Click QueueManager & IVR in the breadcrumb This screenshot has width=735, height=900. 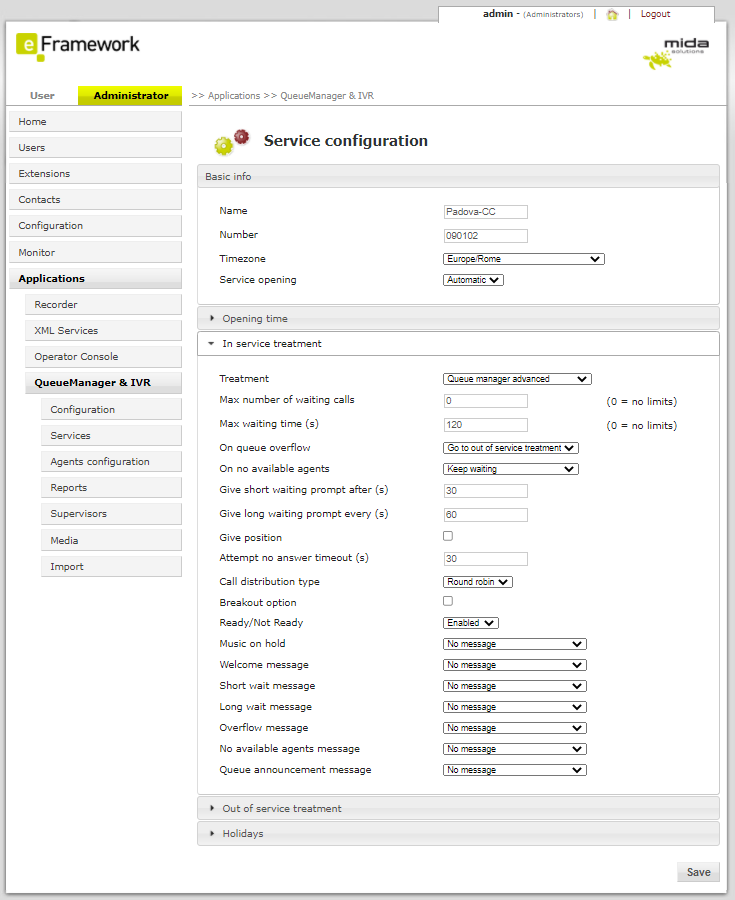pos(327,96)
